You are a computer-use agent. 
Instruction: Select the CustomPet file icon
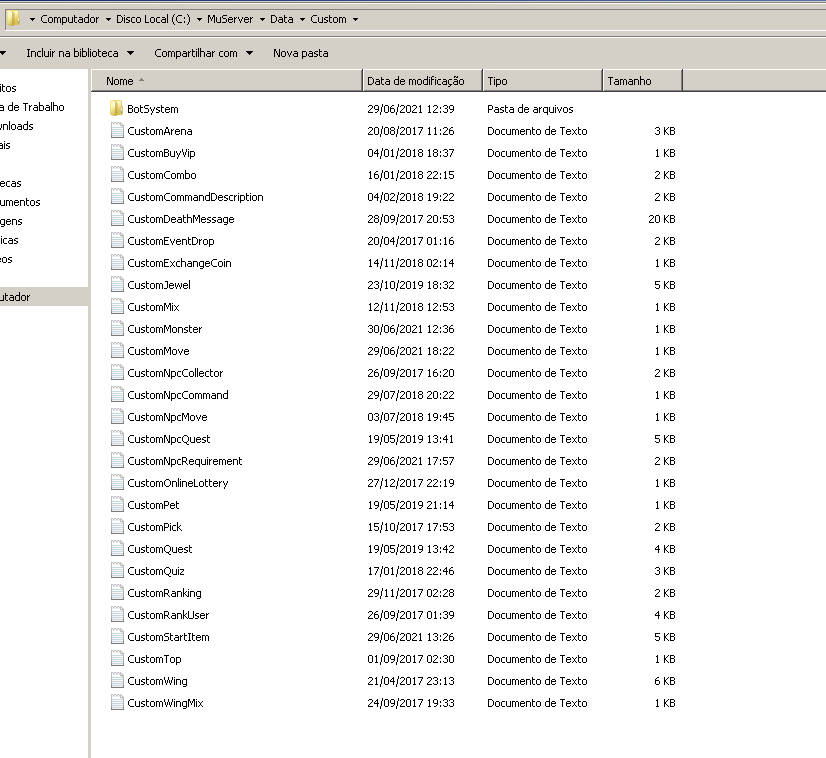(117, 505)
